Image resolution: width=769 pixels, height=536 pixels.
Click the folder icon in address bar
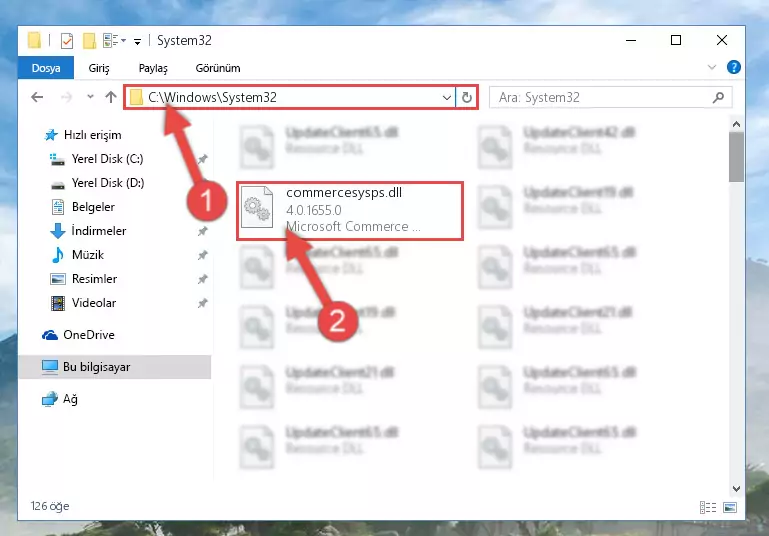point(136,98)
